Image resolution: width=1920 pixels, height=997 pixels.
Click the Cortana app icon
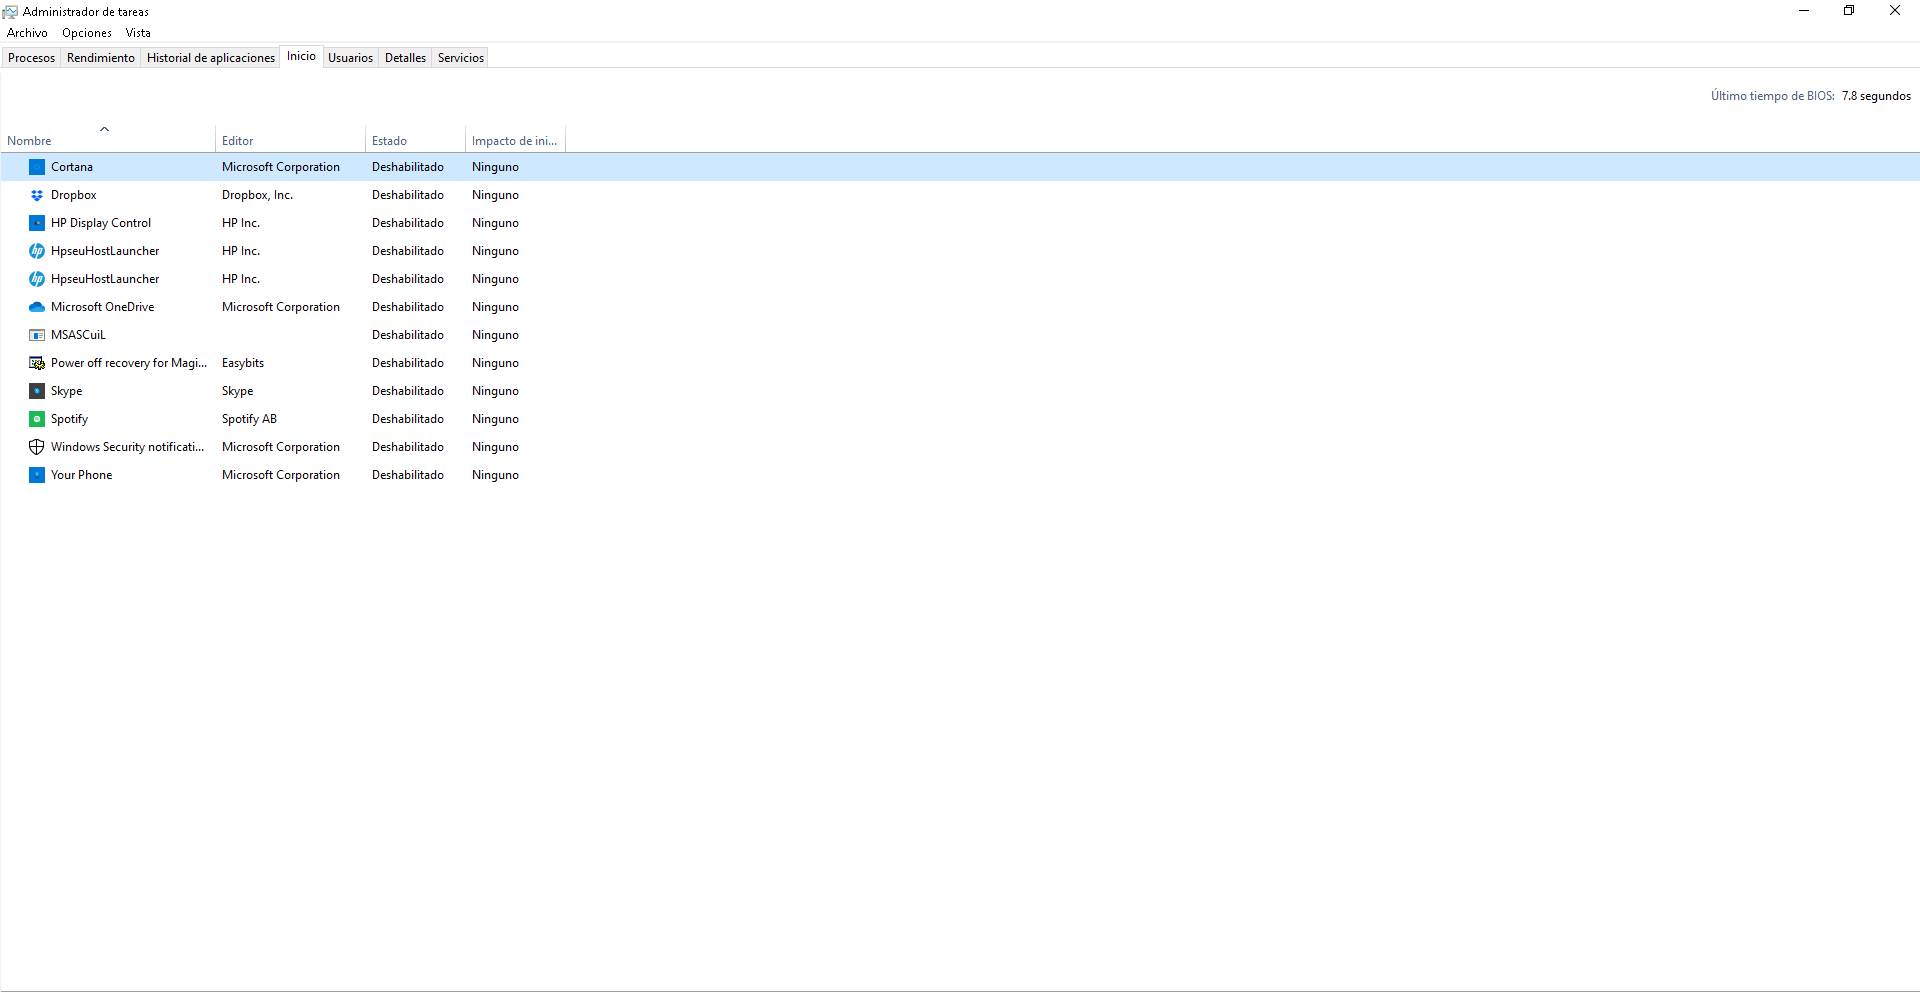click(37, 167)
